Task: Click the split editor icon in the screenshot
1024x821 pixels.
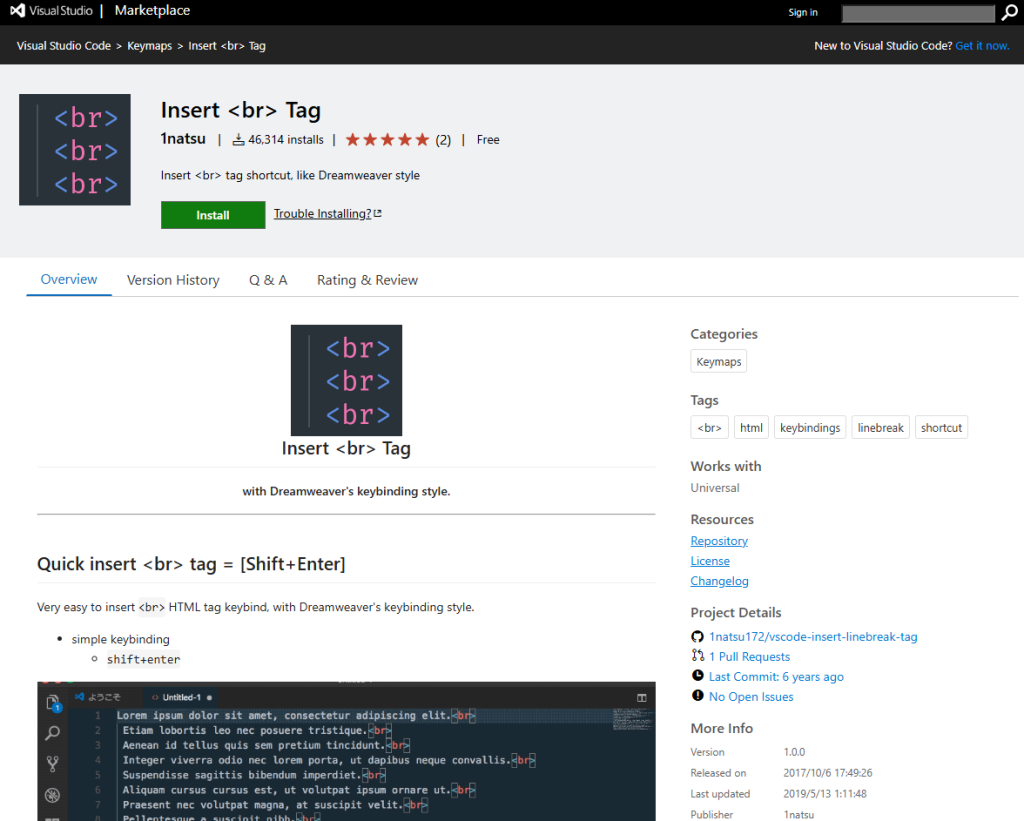Action: 642,698
